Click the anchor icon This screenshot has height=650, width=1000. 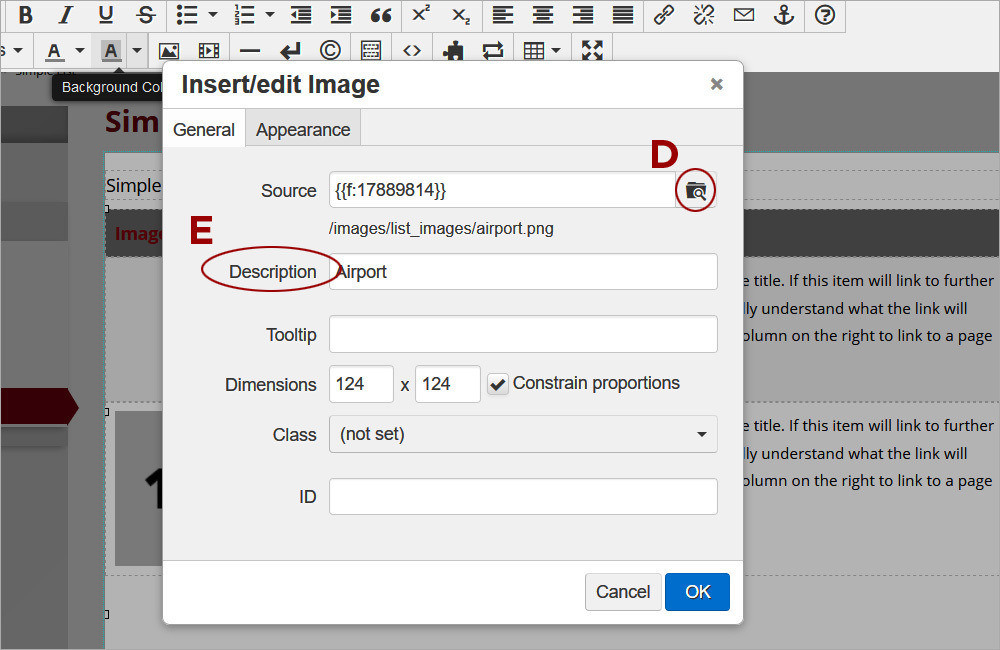coord(784,15)
